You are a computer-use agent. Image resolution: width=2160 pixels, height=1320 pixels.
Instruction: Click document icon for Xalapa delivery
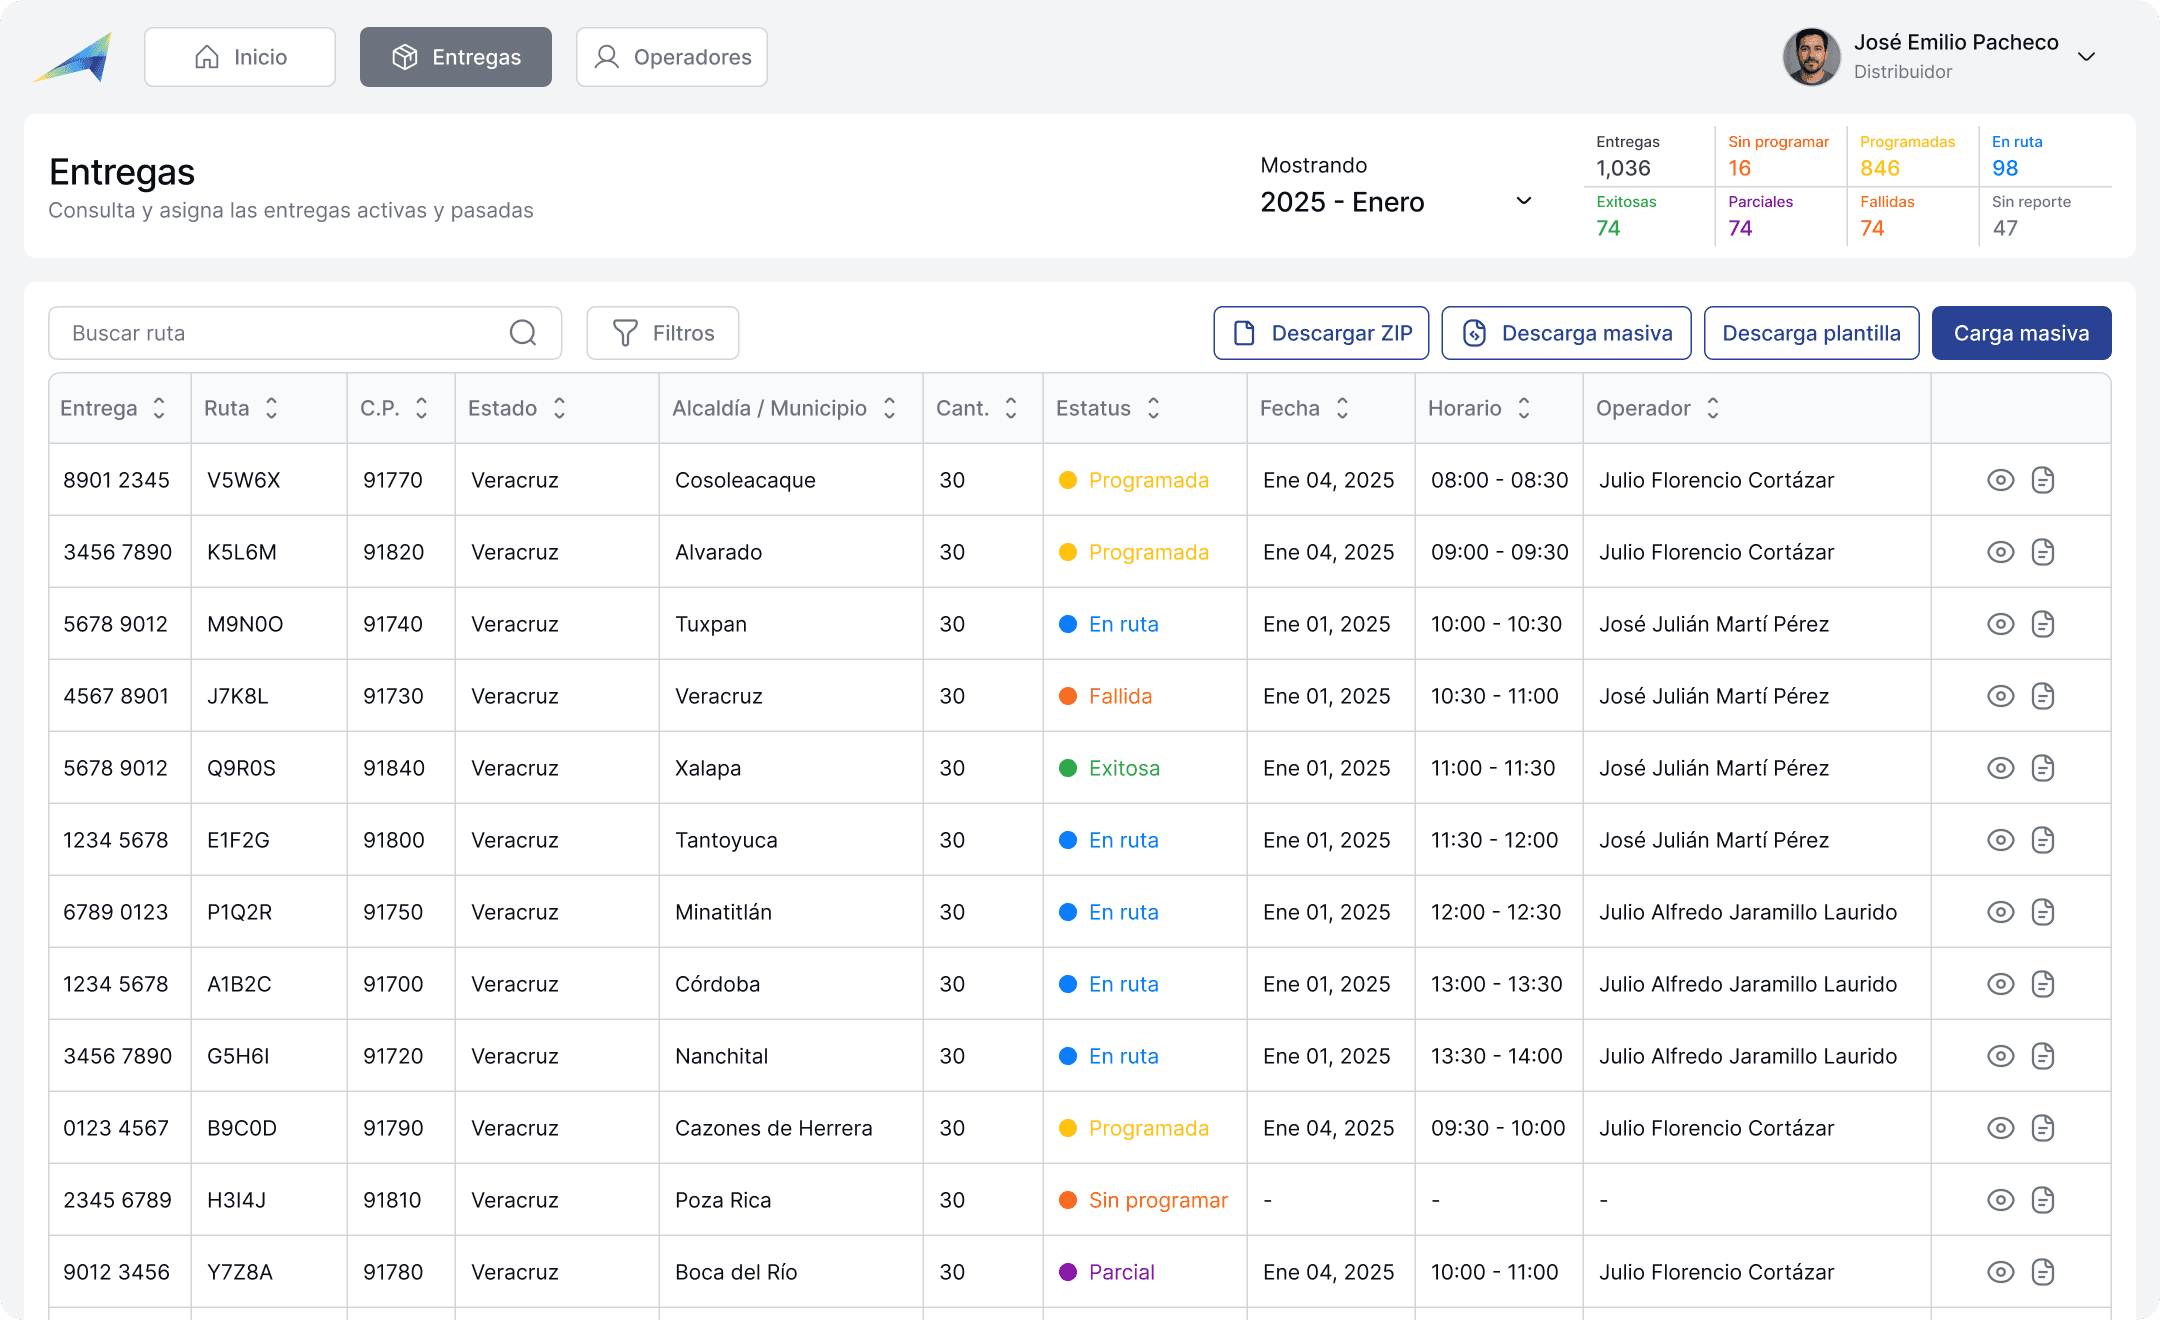tap(2043, 768)
